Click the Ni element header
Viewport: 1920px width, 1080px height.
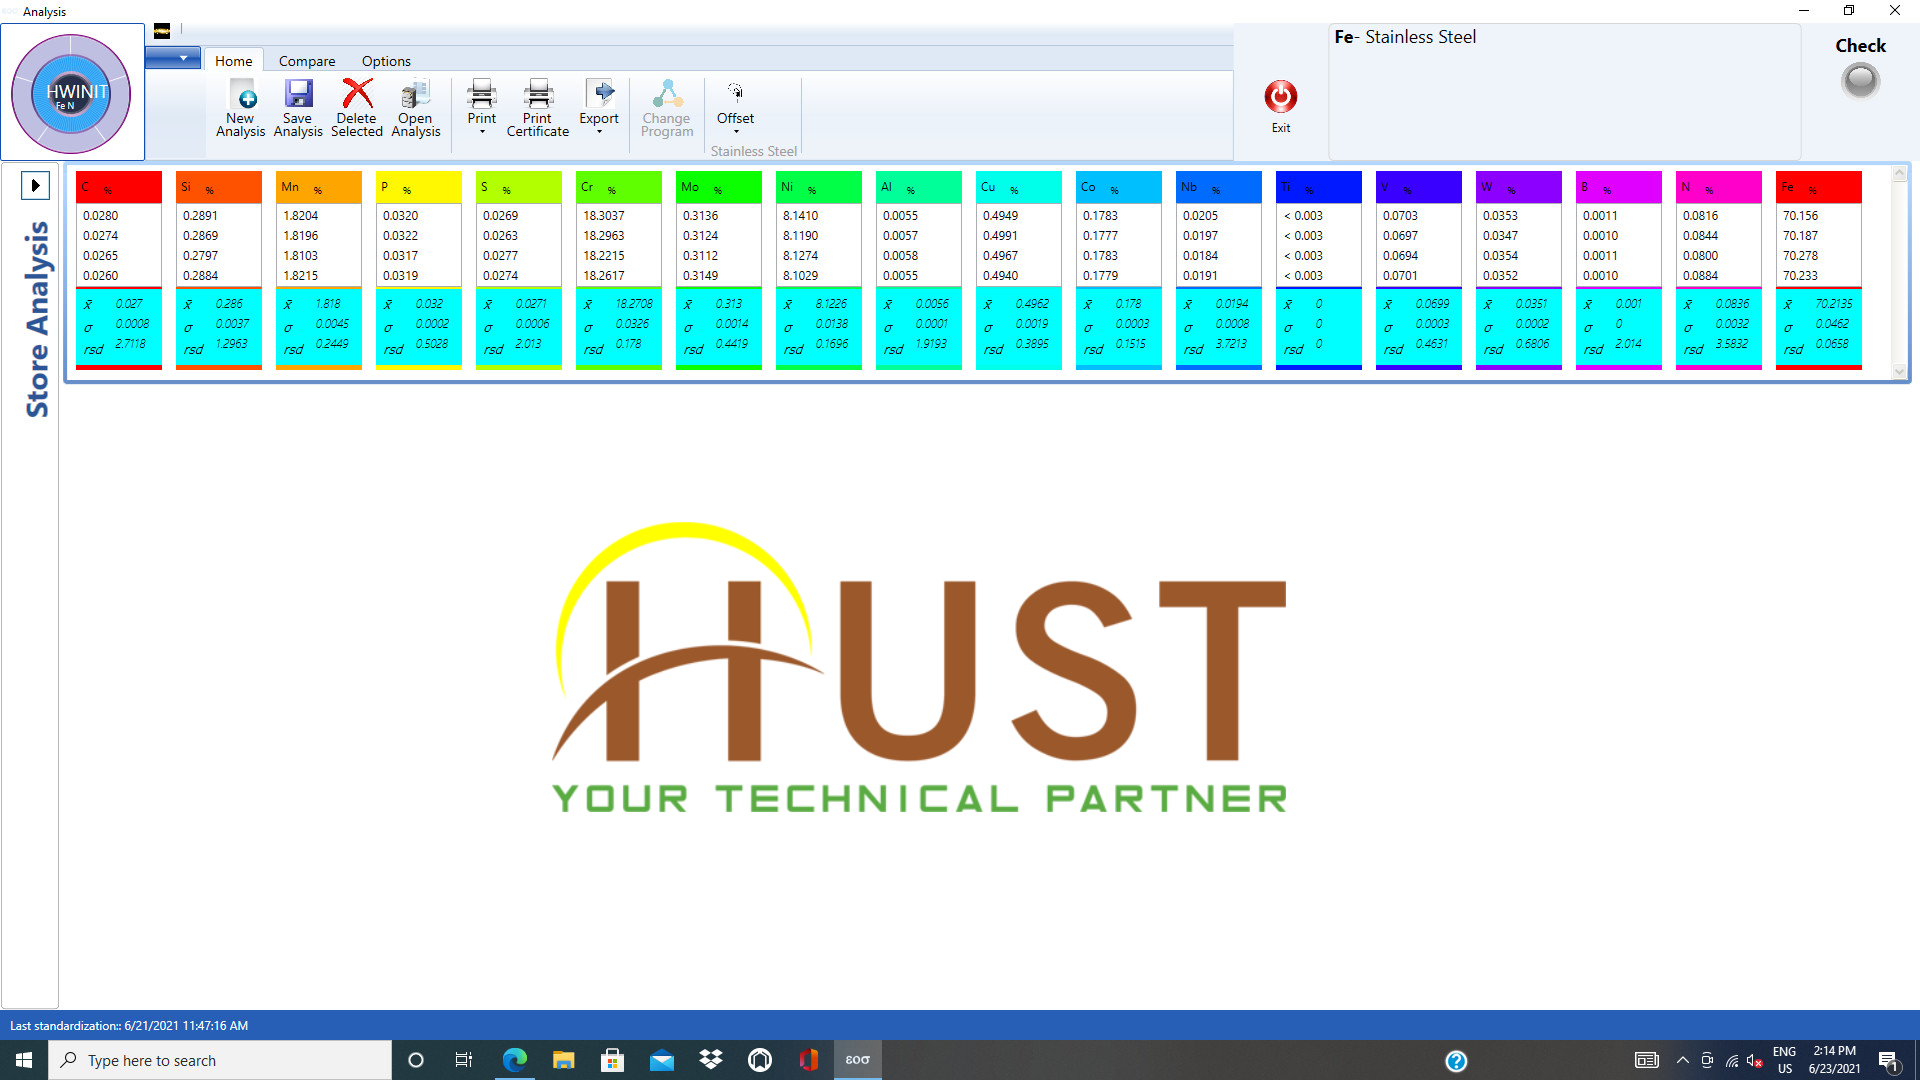pyautogui.click(x=819, y=187)
